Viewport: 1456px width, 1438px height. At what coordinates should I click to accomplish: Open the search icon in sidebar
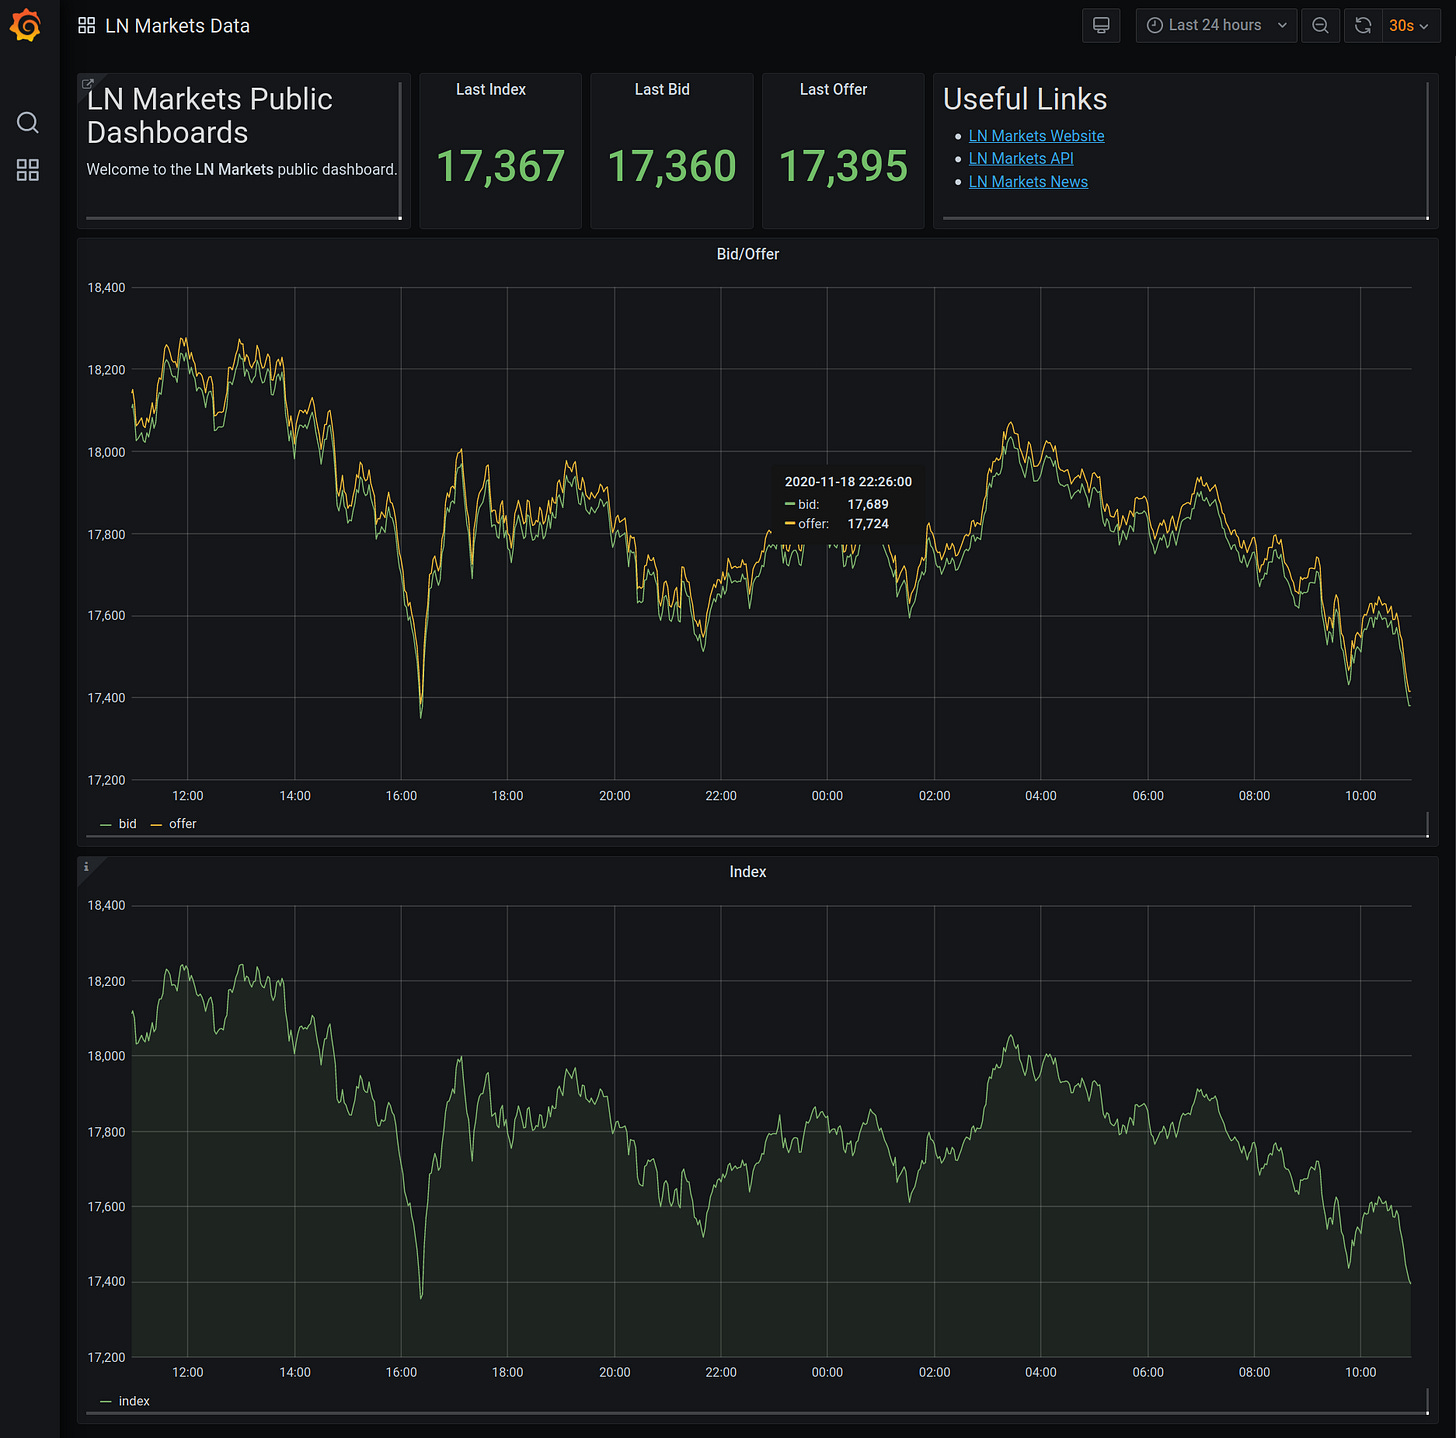28,122
